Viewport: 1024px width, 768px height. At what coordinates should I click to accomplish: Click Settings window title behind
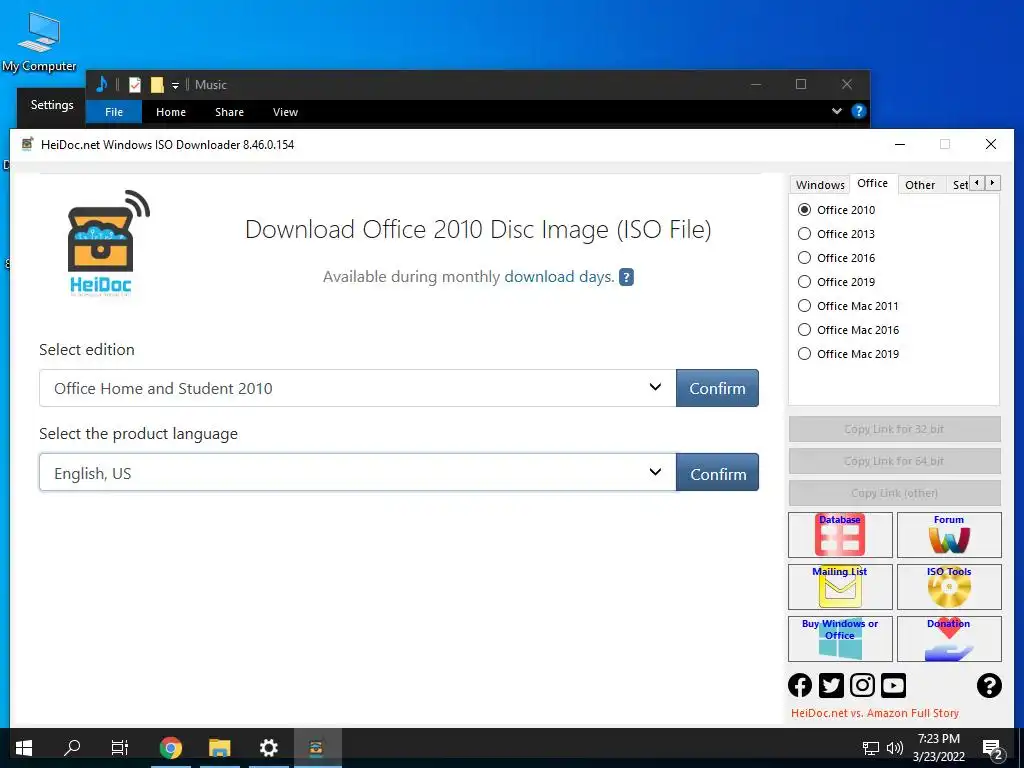click(x=52, y=104)
